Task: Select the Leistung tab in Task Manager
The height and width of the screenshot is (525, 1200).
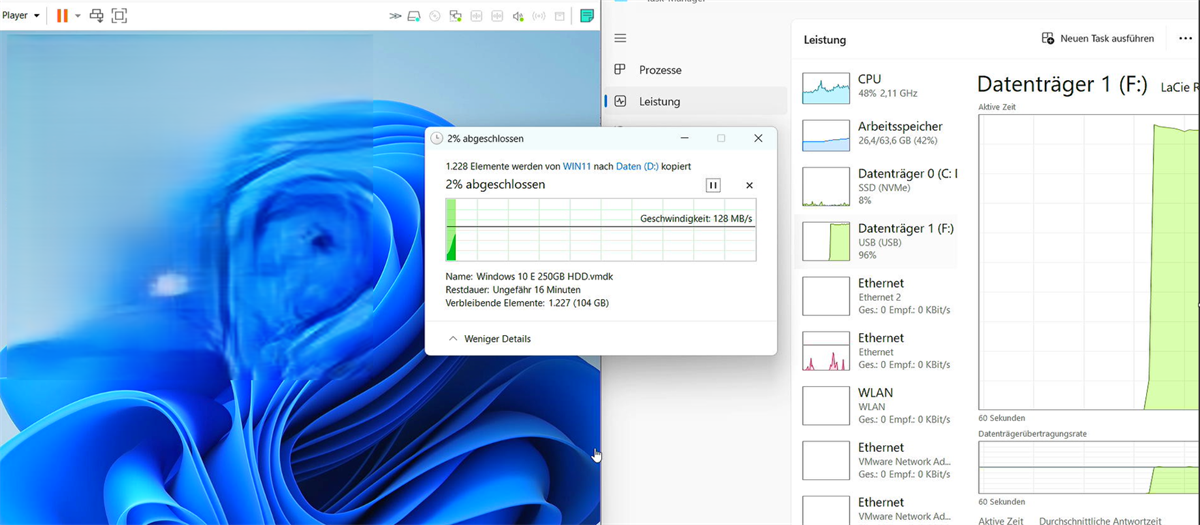Action: point(695,101)
